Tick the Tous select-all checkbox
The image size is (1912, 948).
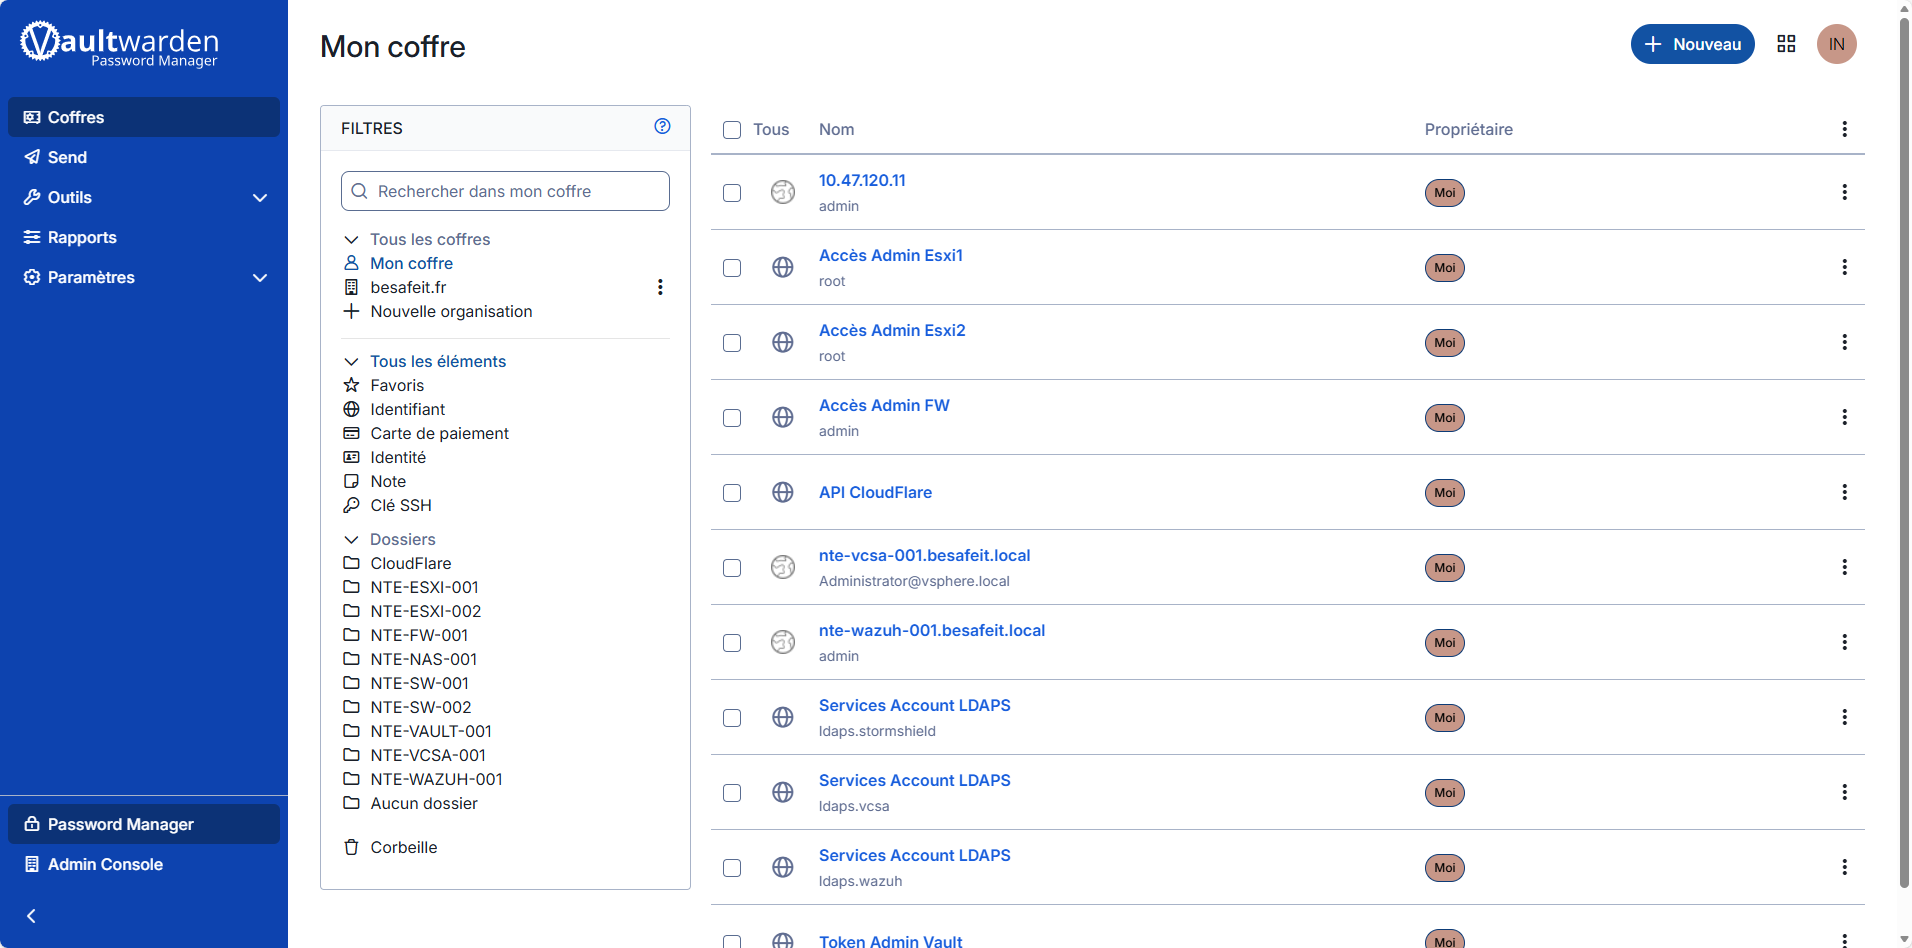click(x=732, y=130)
